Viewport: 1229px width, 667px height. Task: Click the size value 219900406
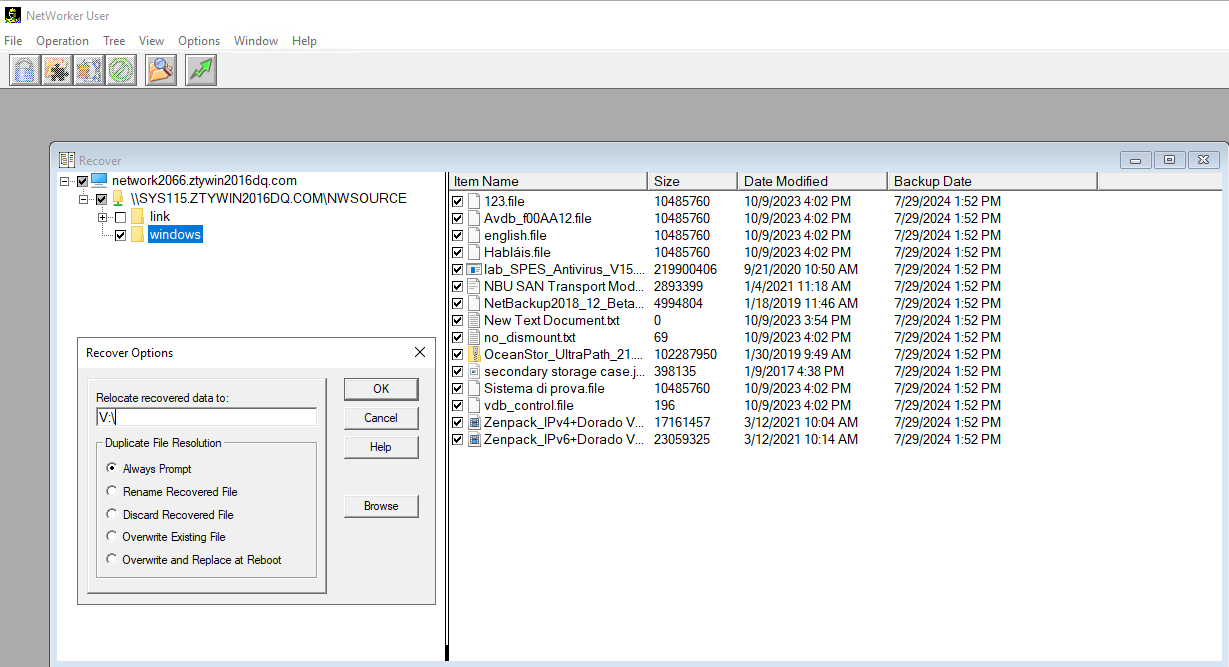pos(686,269)
